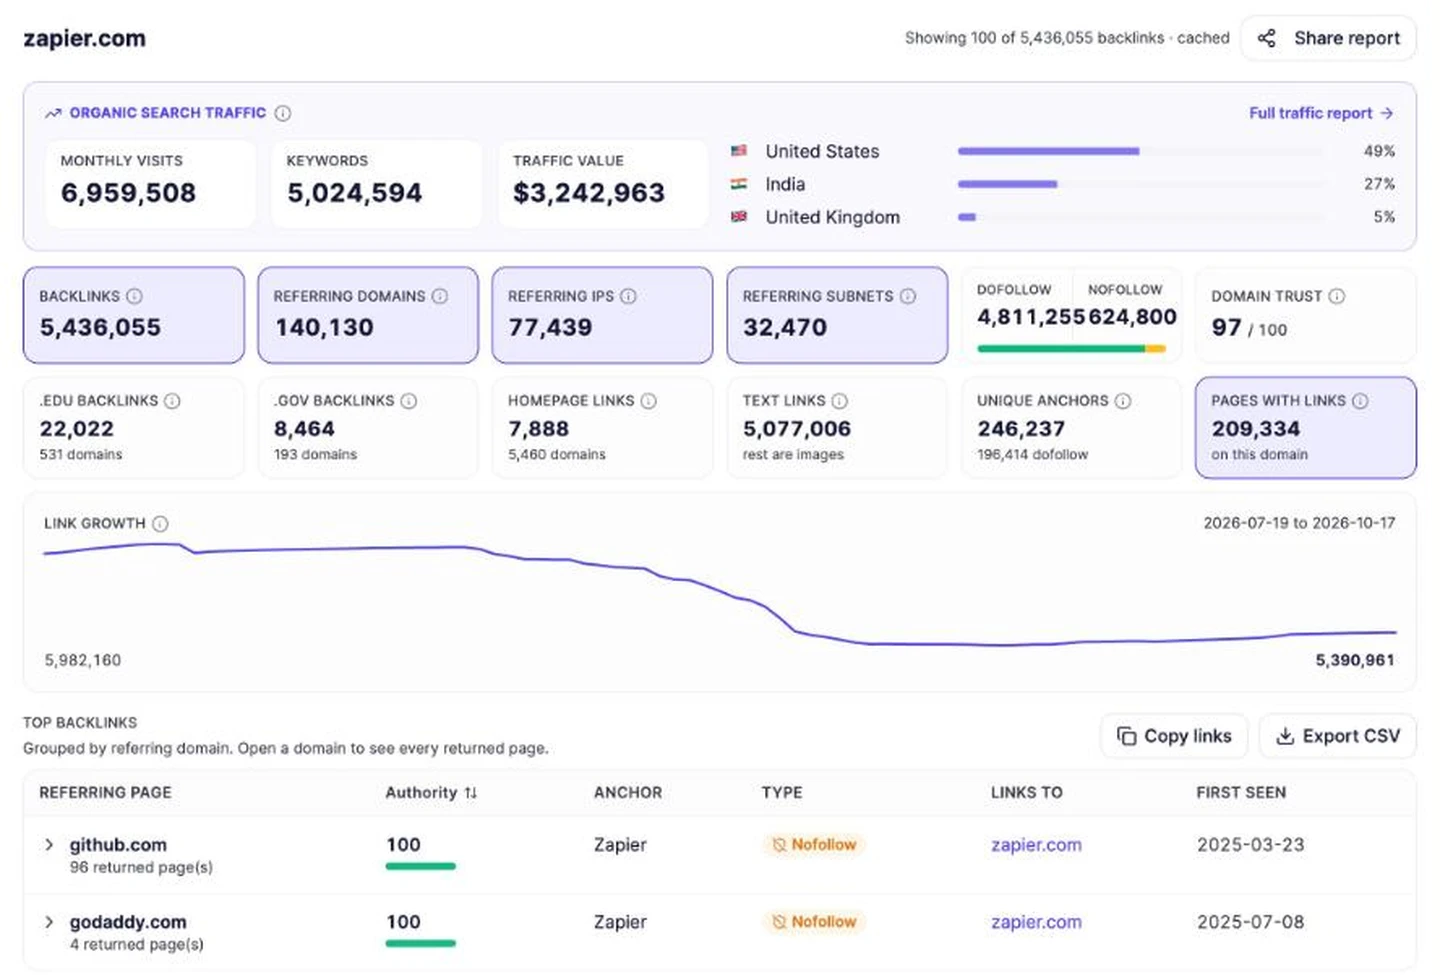Open the Domain Trust info icon
Image resolution: width=1440 pixels, height=975 pixels.
[1336, 296]
